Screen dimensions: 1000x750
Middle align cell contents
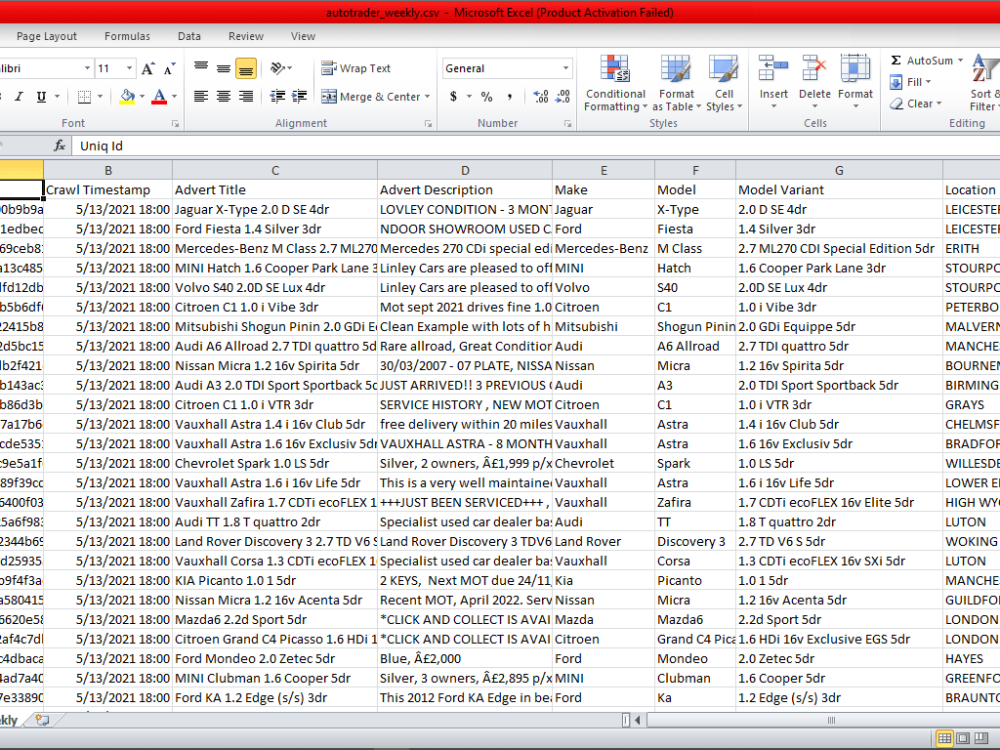(223, 68)
